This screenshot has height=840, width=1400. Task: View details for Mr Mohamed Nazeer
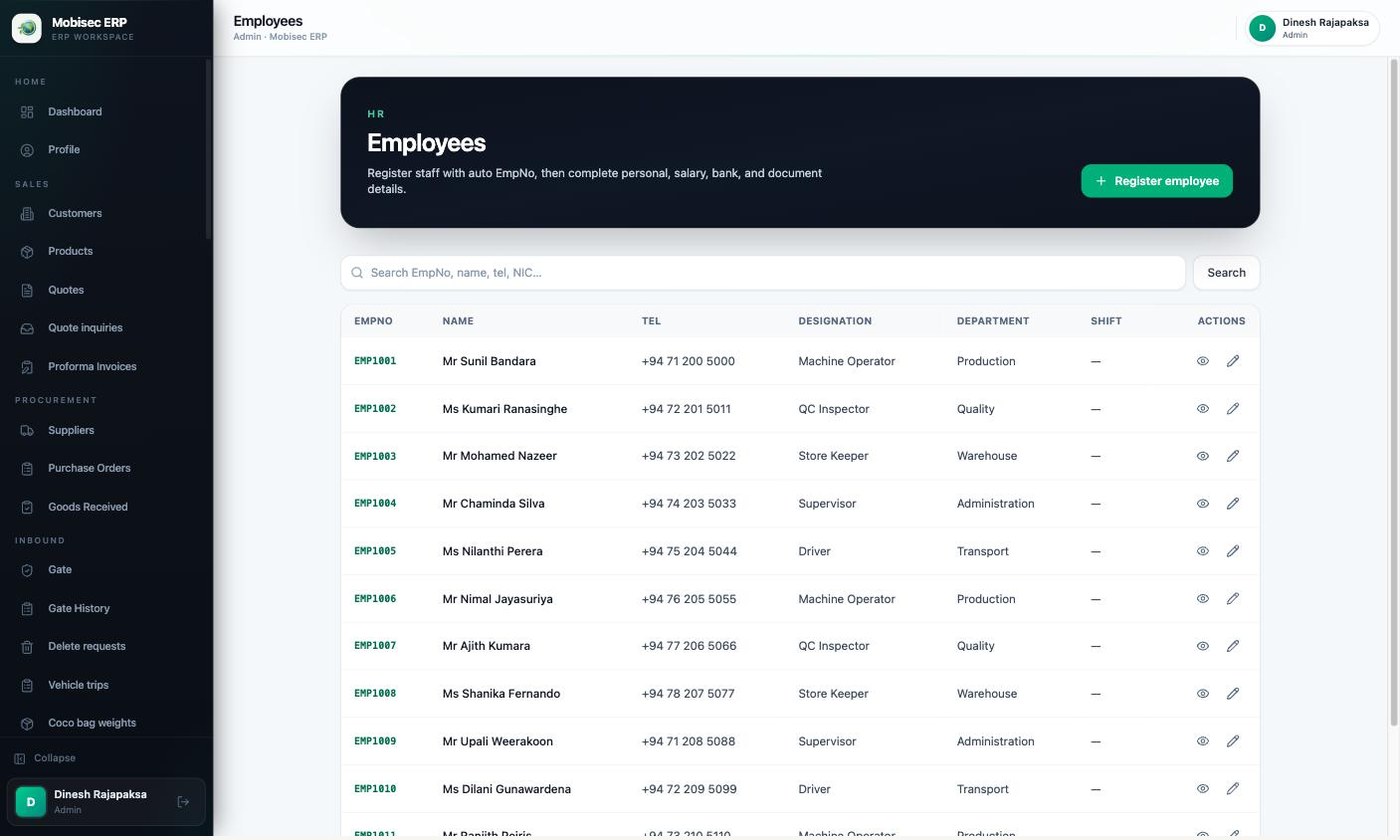(1203, 456)
